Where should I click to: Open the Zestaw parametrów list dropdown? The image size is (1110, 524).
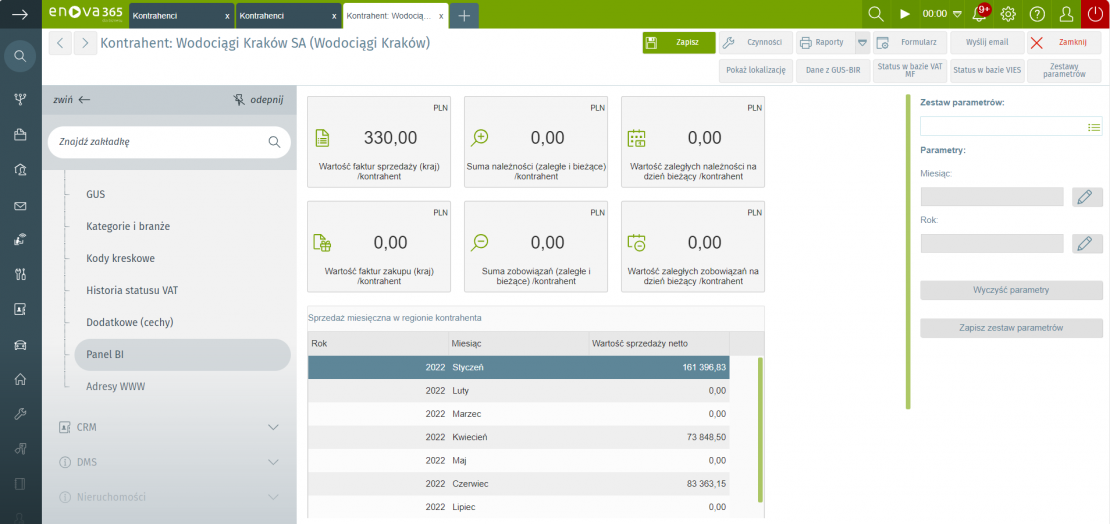[x=1094, y=127]
